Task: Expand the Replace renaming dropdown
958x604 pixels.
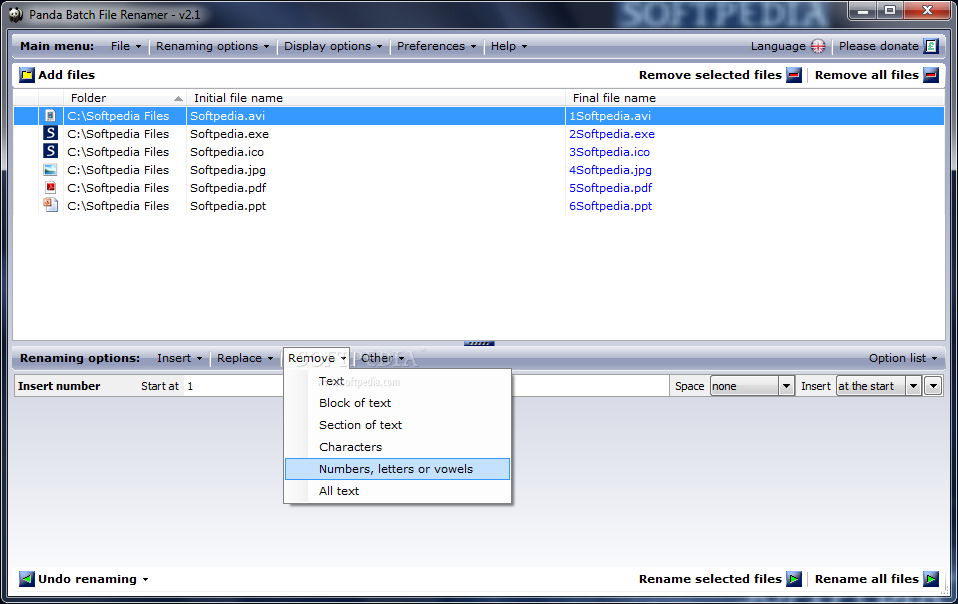Action: [245, 358]
